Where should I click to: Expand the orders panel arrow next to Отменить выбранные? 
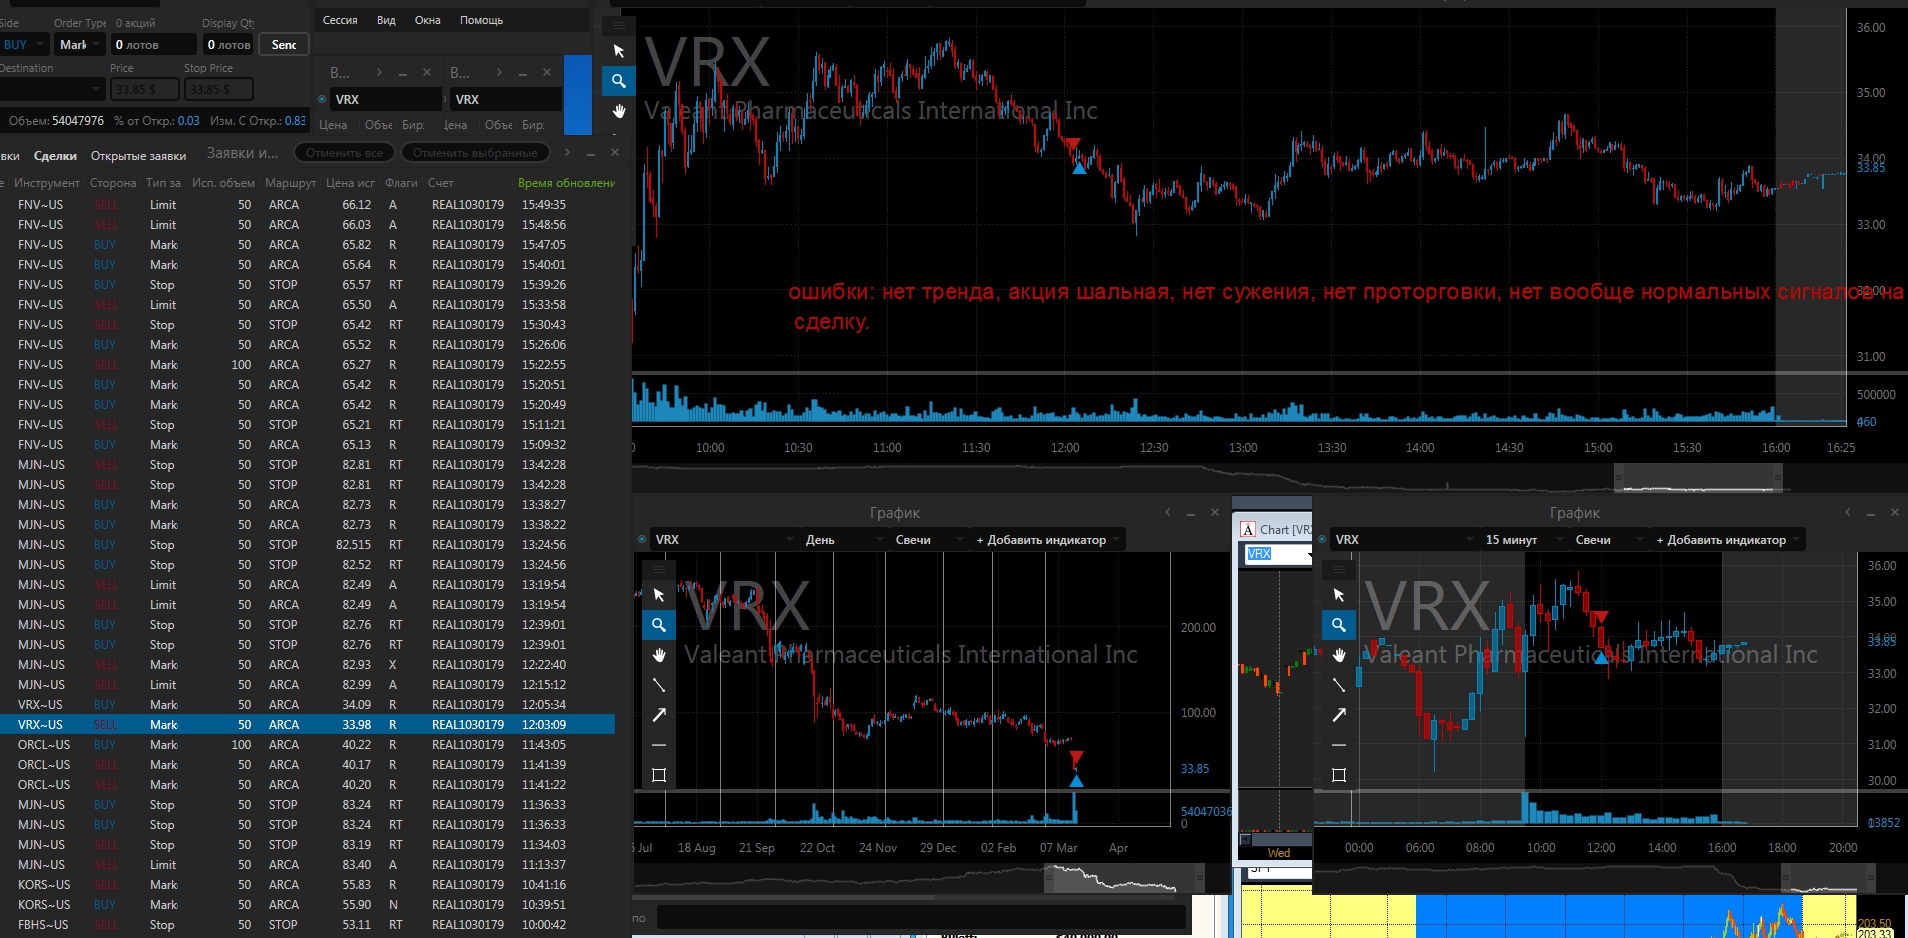pyautogui.click(x=567, y=152)
